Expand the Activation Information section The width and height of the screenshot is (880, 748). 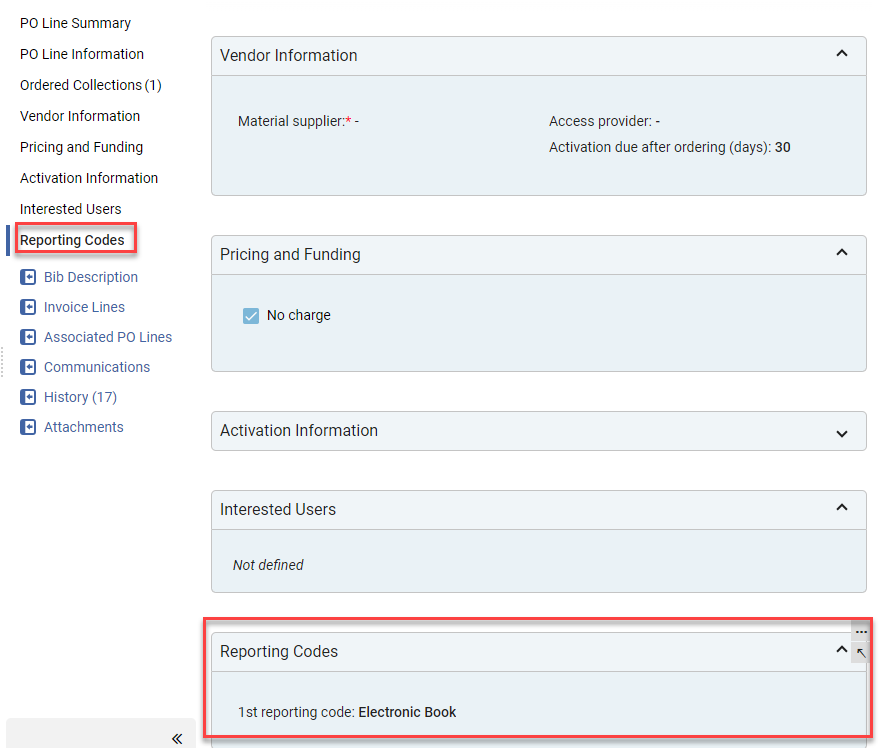842,434
